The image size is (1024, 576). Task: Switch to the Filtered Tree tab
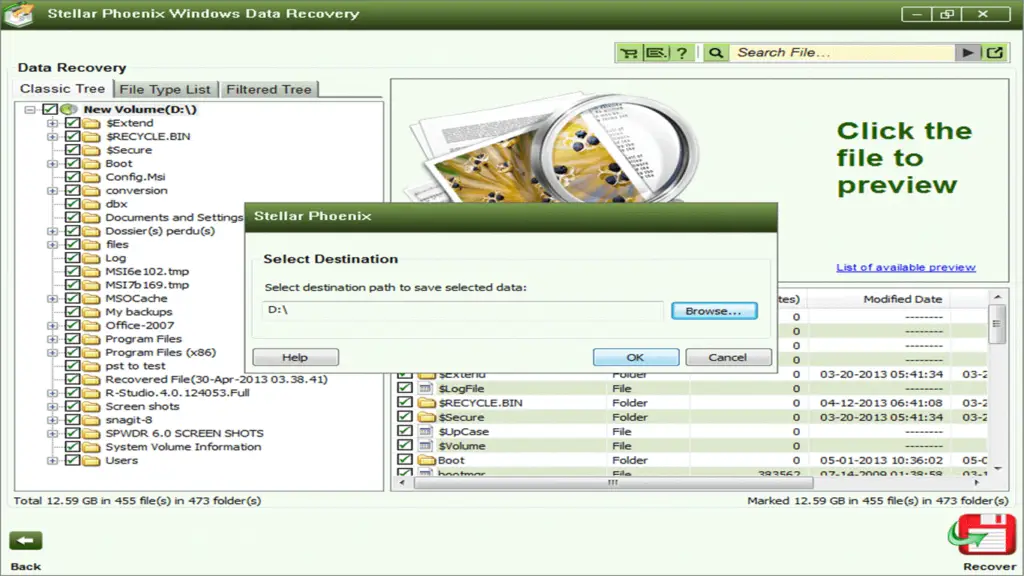(268, 89)
